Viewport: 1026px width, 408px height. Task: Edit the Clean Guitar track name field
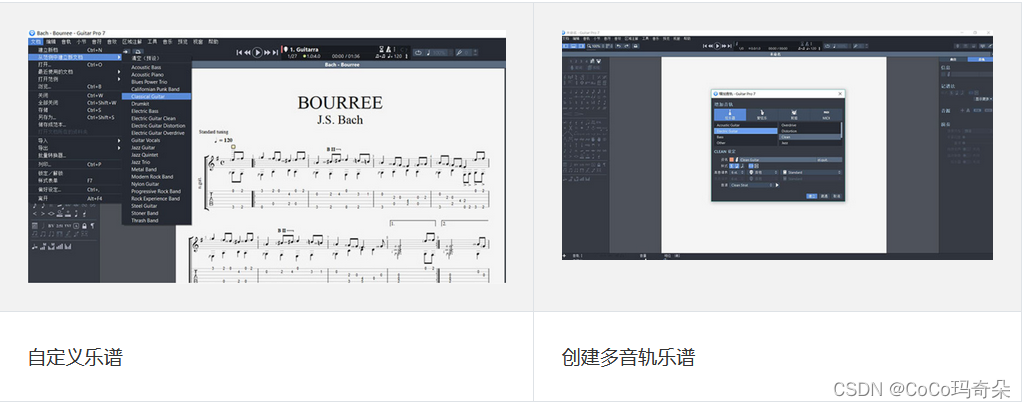[778, 160]
